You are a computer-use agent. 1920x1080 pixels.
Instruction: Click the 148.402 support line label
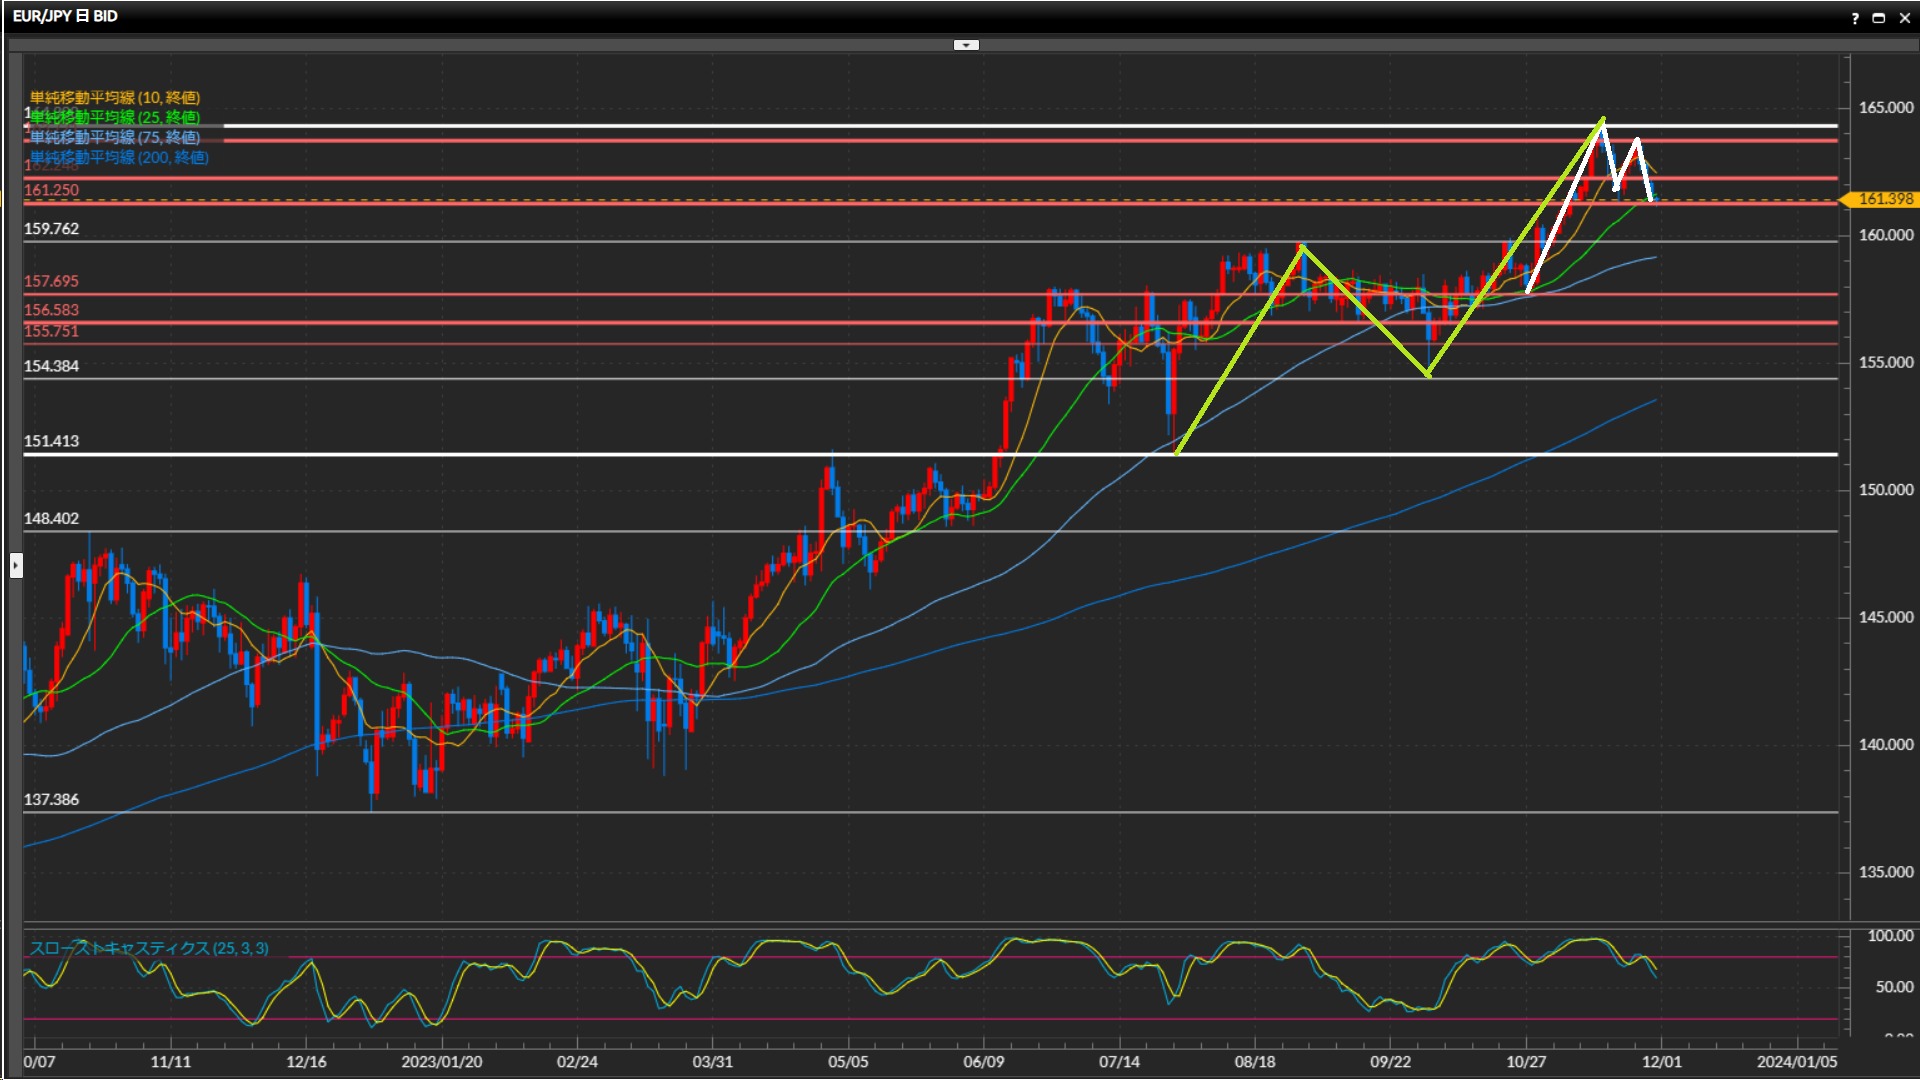click(x=51, y=518)
